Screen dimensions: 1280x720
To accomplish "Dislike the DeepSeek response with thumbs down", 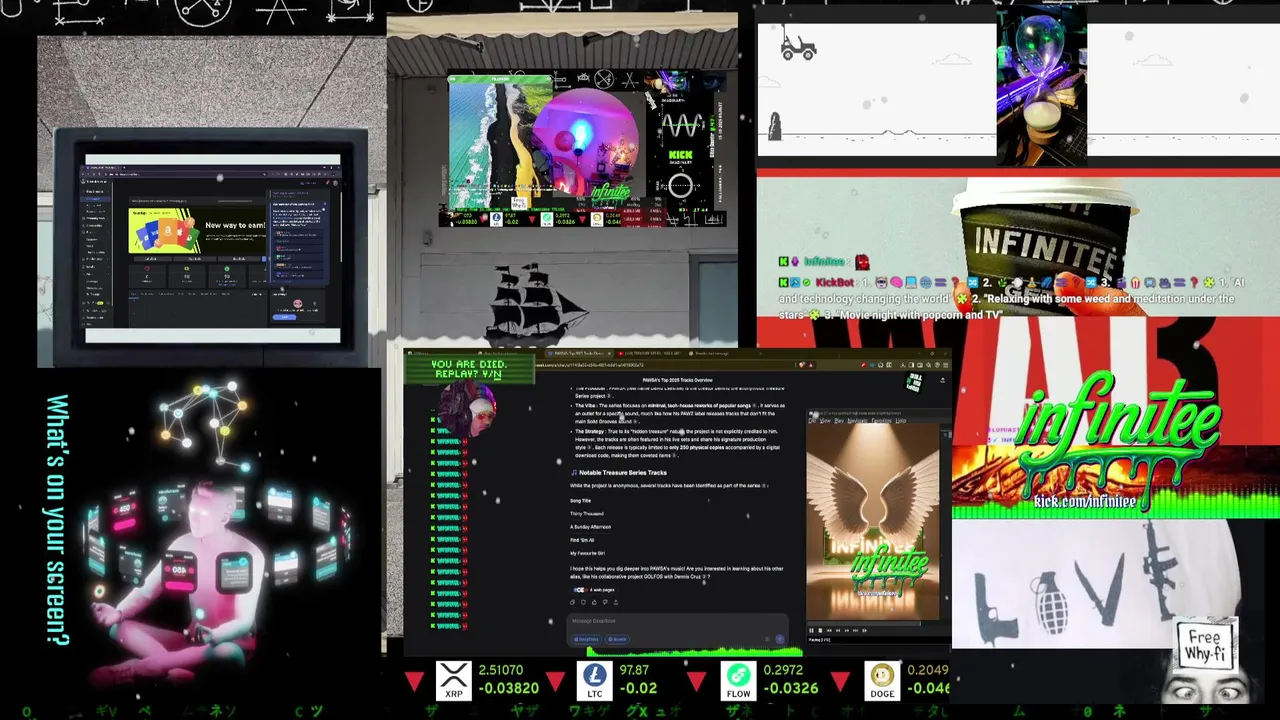I will tap(605, 602).
